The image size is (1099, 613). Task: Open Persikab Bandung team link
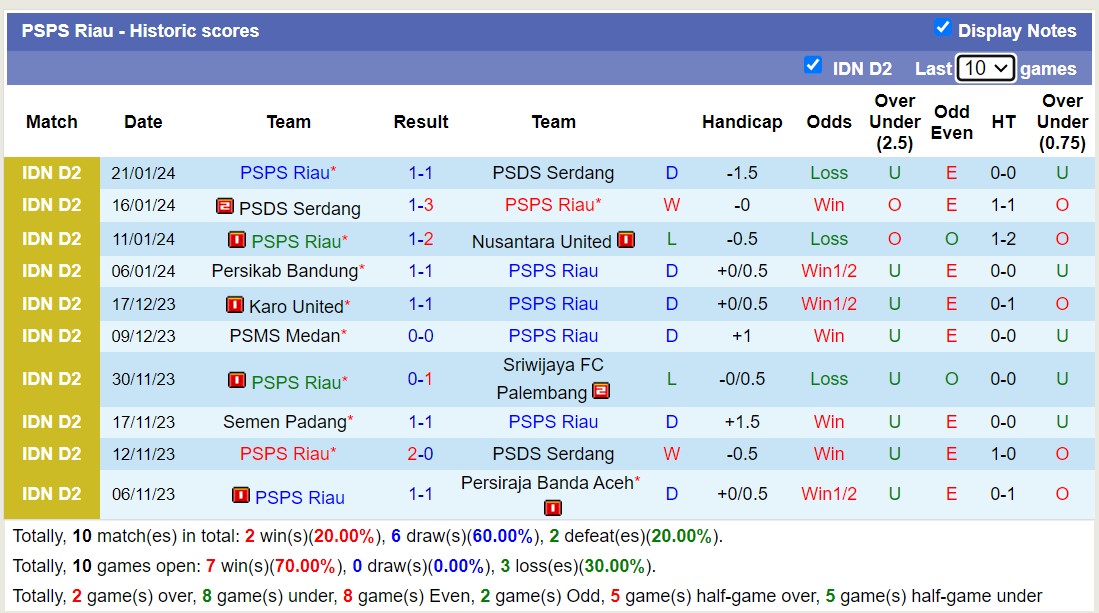285,271
